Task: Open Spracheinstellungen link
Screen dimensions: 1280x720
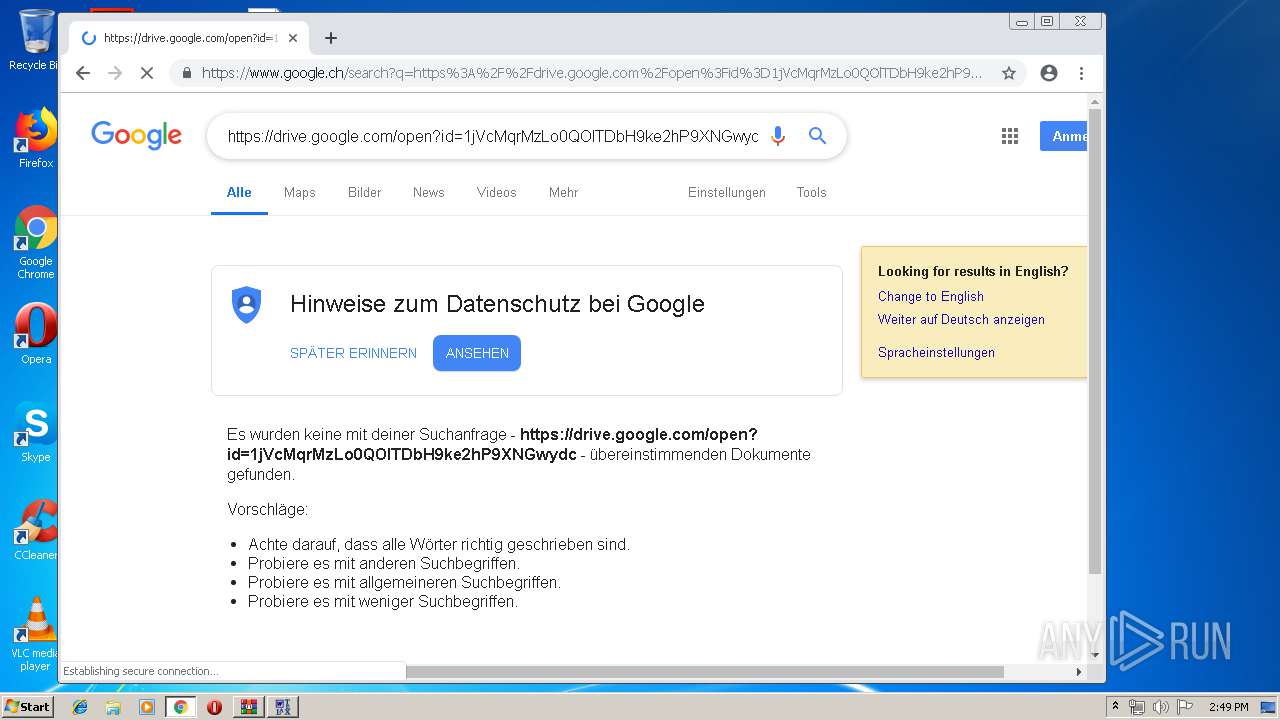Action: tap(936, 352)
